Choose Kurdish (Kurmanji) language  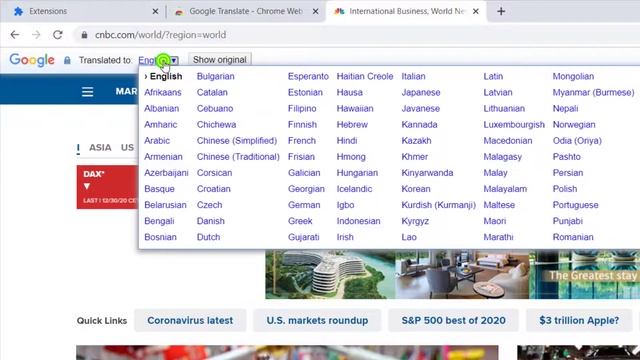[x=438, y=205]
